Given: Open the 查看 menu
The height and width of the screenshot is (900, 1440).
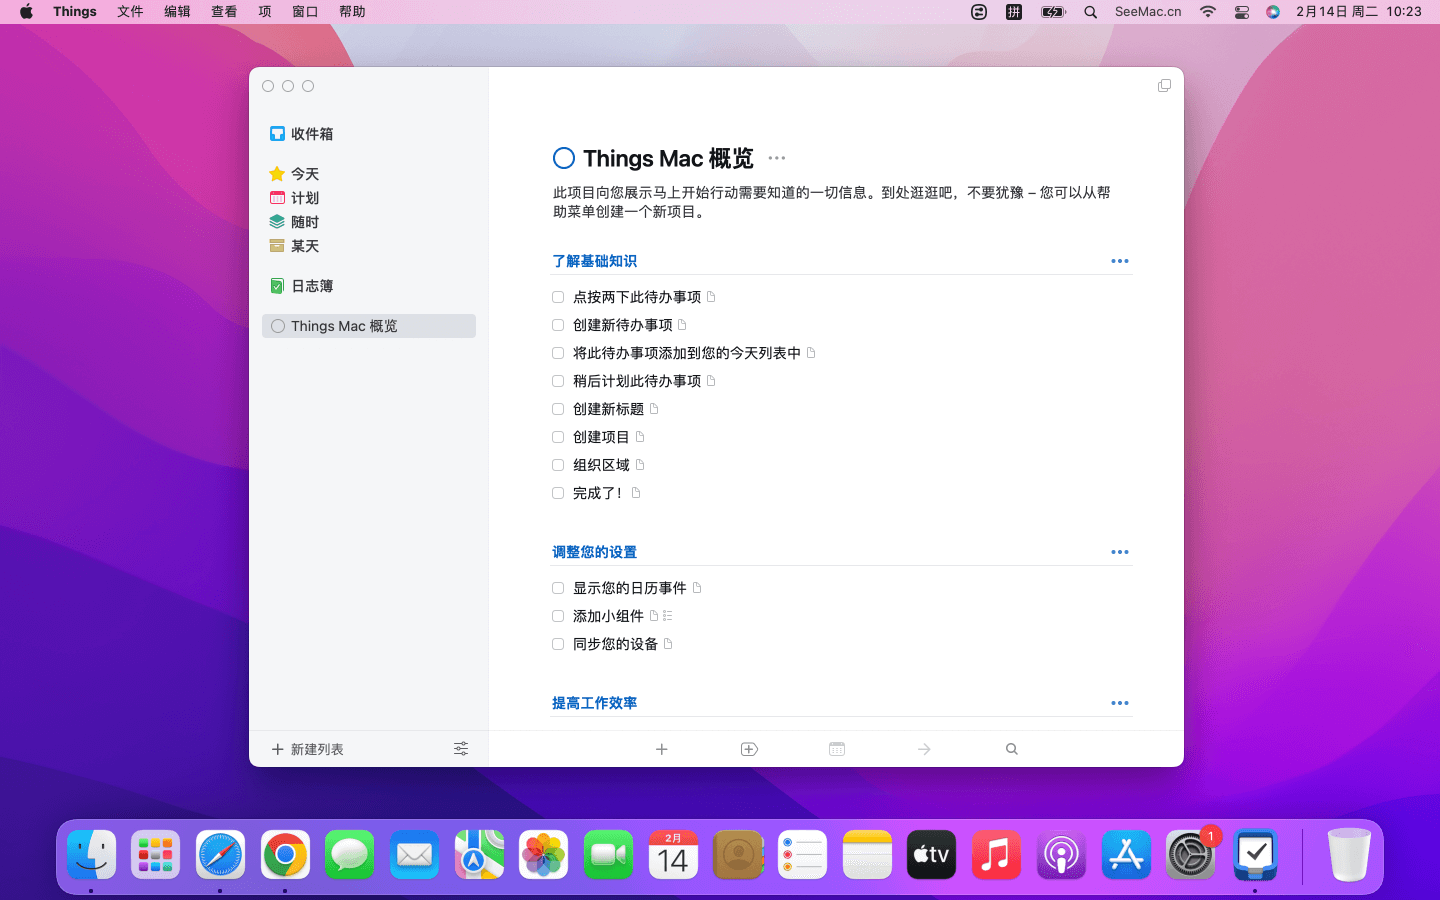Looking at the screenshot, I should pyautogui.click(x=224, y=12).
